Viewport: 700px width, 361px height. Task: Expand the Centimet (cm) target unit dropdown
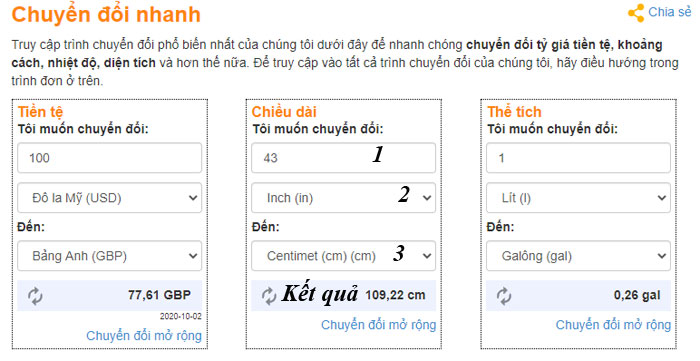(343, 256)
